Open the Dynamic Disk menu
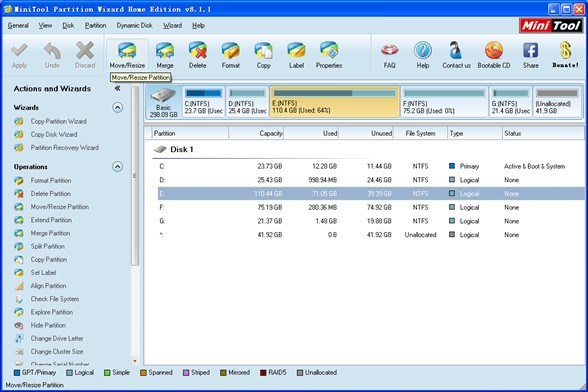 134,26
